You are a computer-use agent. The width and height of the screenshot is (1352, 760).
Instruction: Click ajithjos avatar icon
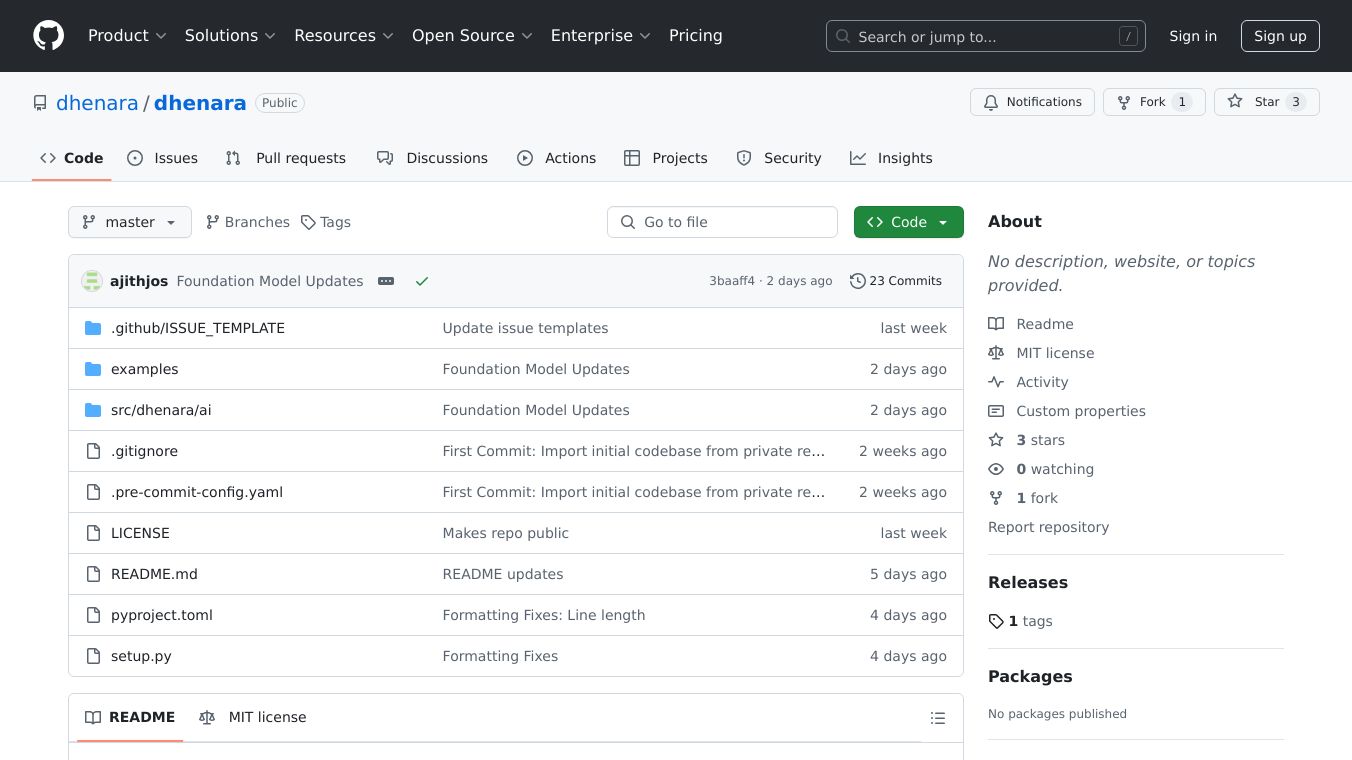(x=92, y=281)
